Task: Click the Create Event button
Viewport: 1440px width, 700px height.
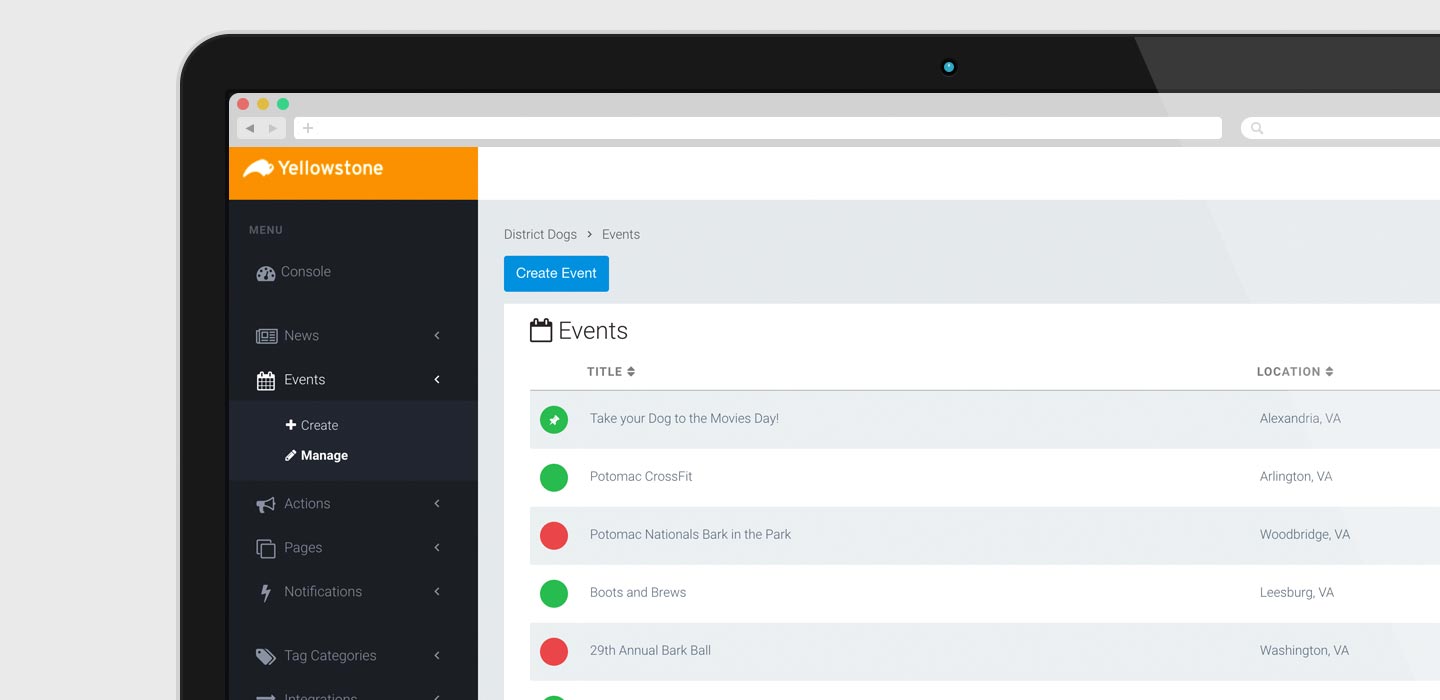Action: (556, 274)
